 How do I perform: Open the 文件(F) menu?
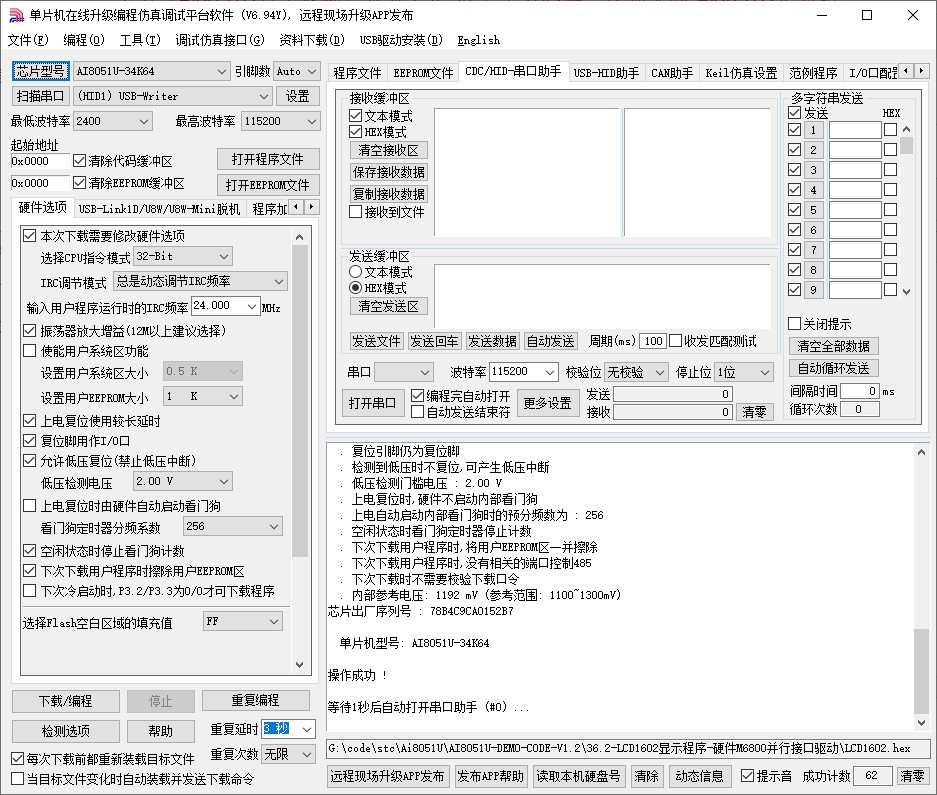(28, 40)
